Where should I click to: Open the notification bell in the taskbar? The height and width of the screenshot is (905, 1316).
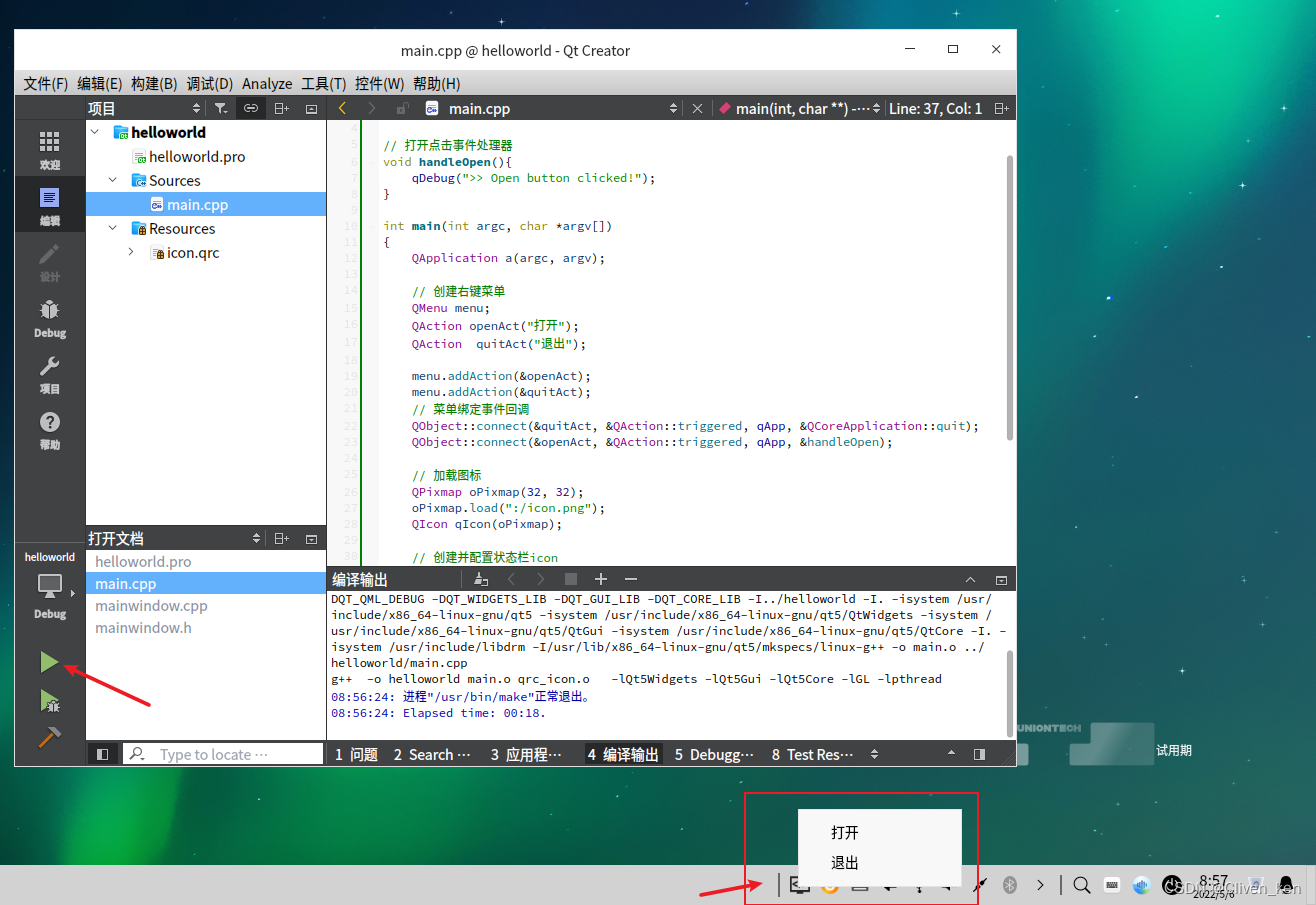(x=1286, y=884)
